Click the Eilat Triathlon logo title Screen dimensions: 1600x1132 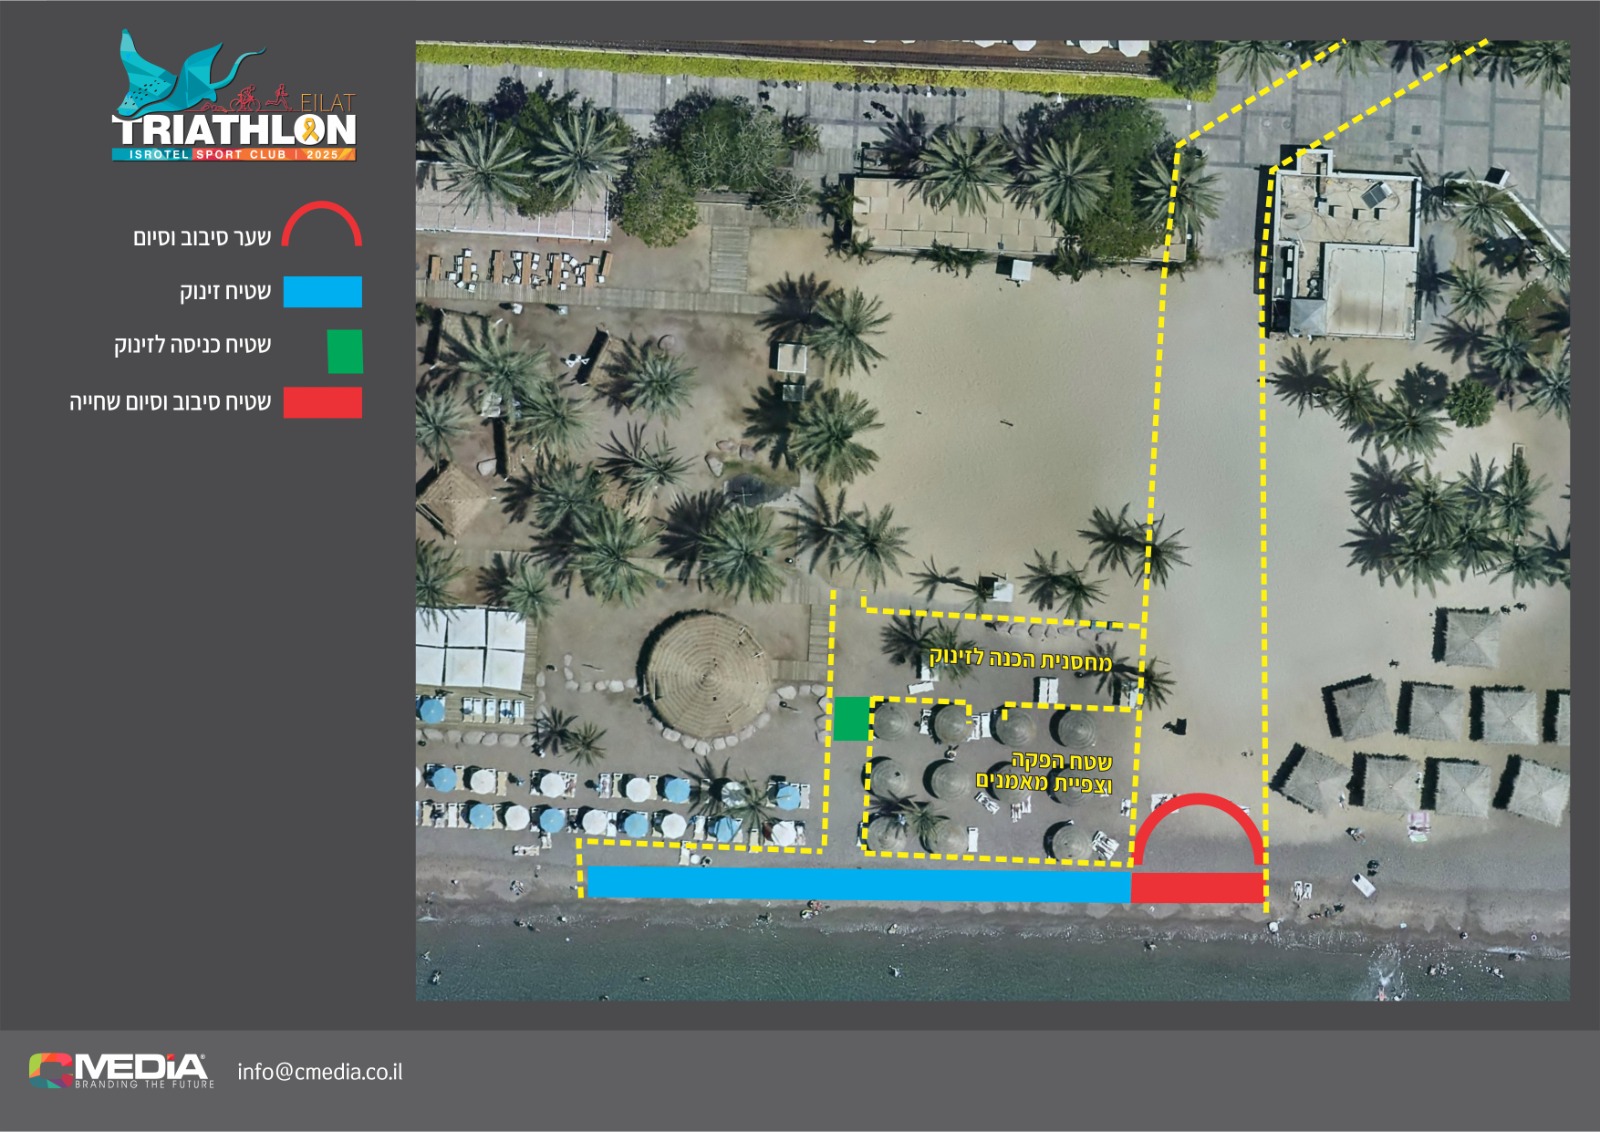(232, 130)
